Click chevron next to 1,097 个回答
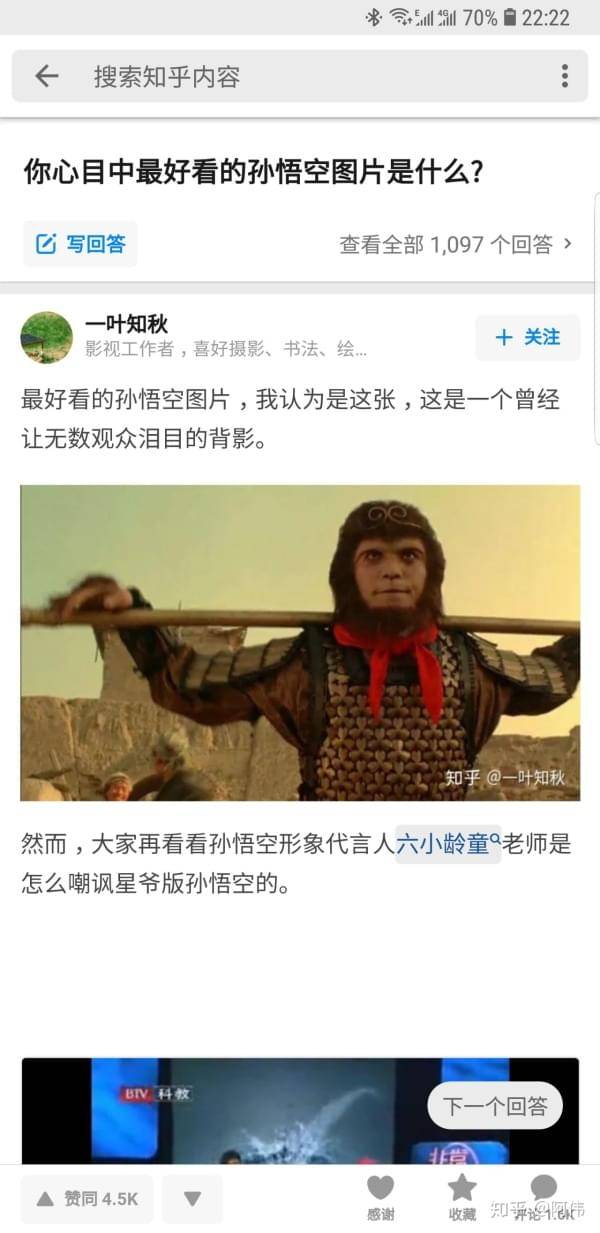 [568, 243]
